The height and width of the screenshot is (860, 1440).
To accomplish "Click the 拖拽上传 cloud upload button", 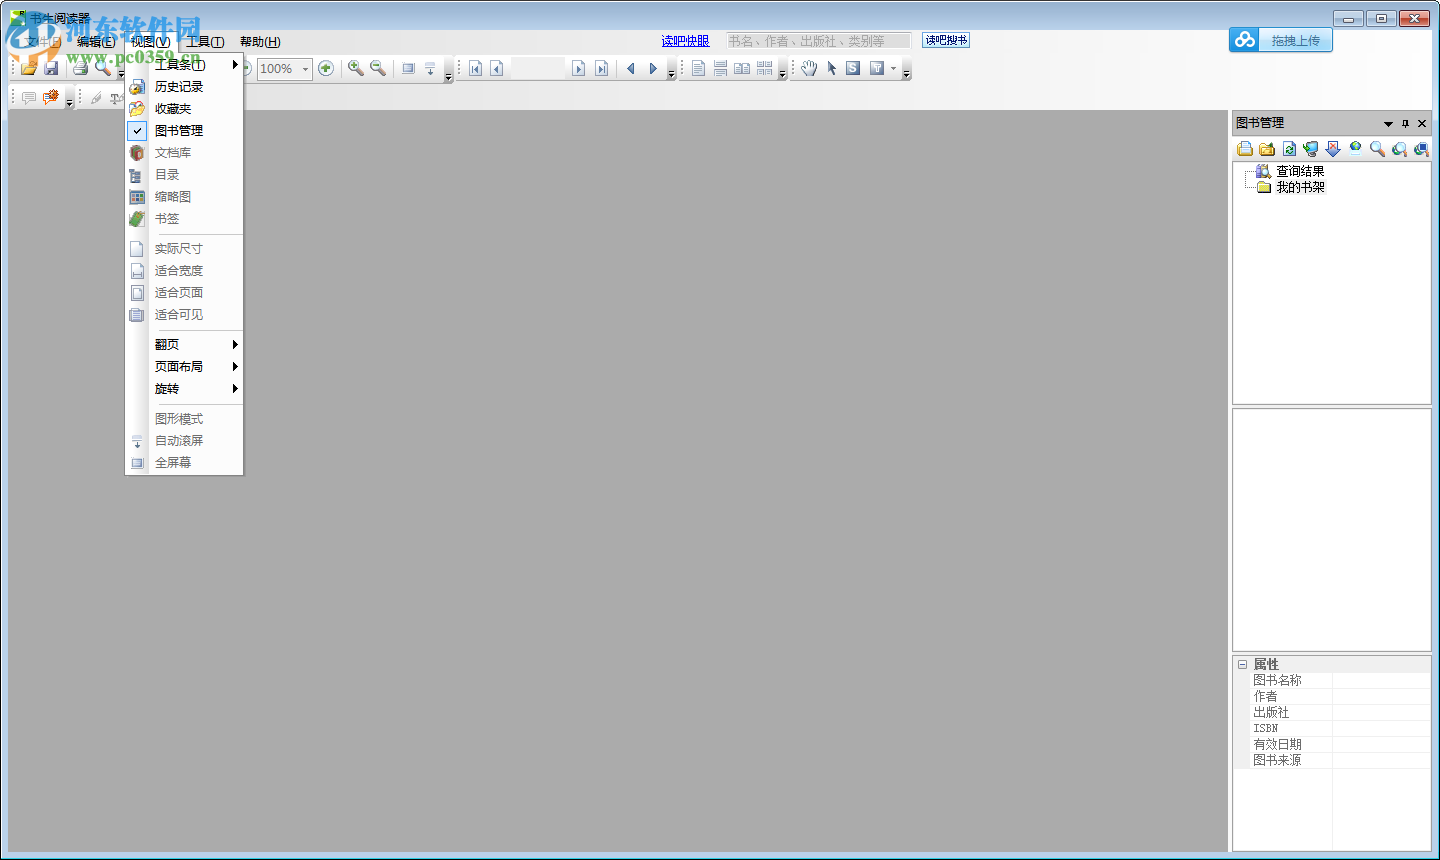I will [x=1281, y=40].
